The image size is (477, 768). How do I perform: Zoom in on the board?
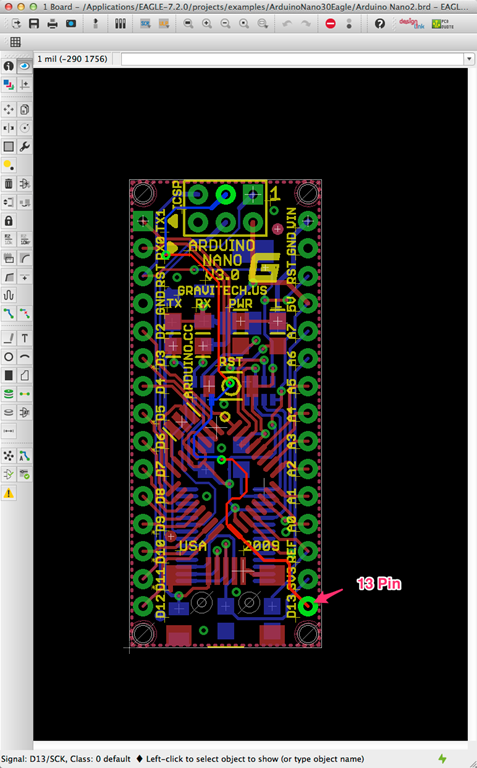click(207, 24)
